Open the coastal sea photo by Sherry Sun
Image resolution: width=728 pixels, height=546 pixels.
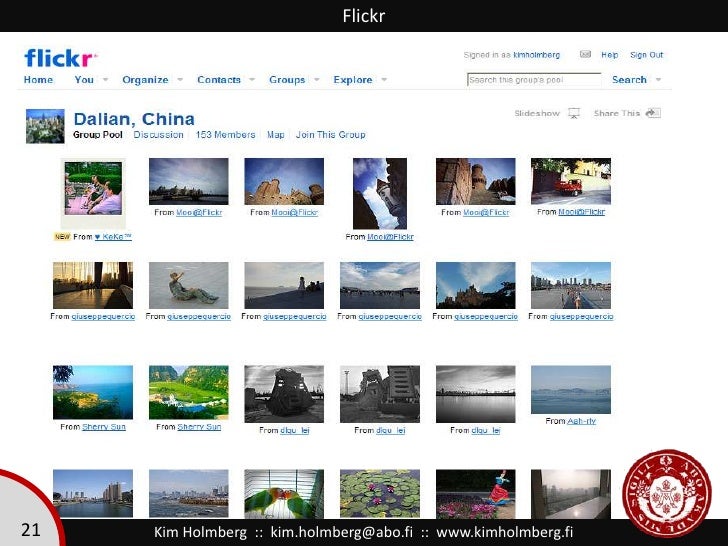point(93,392)
